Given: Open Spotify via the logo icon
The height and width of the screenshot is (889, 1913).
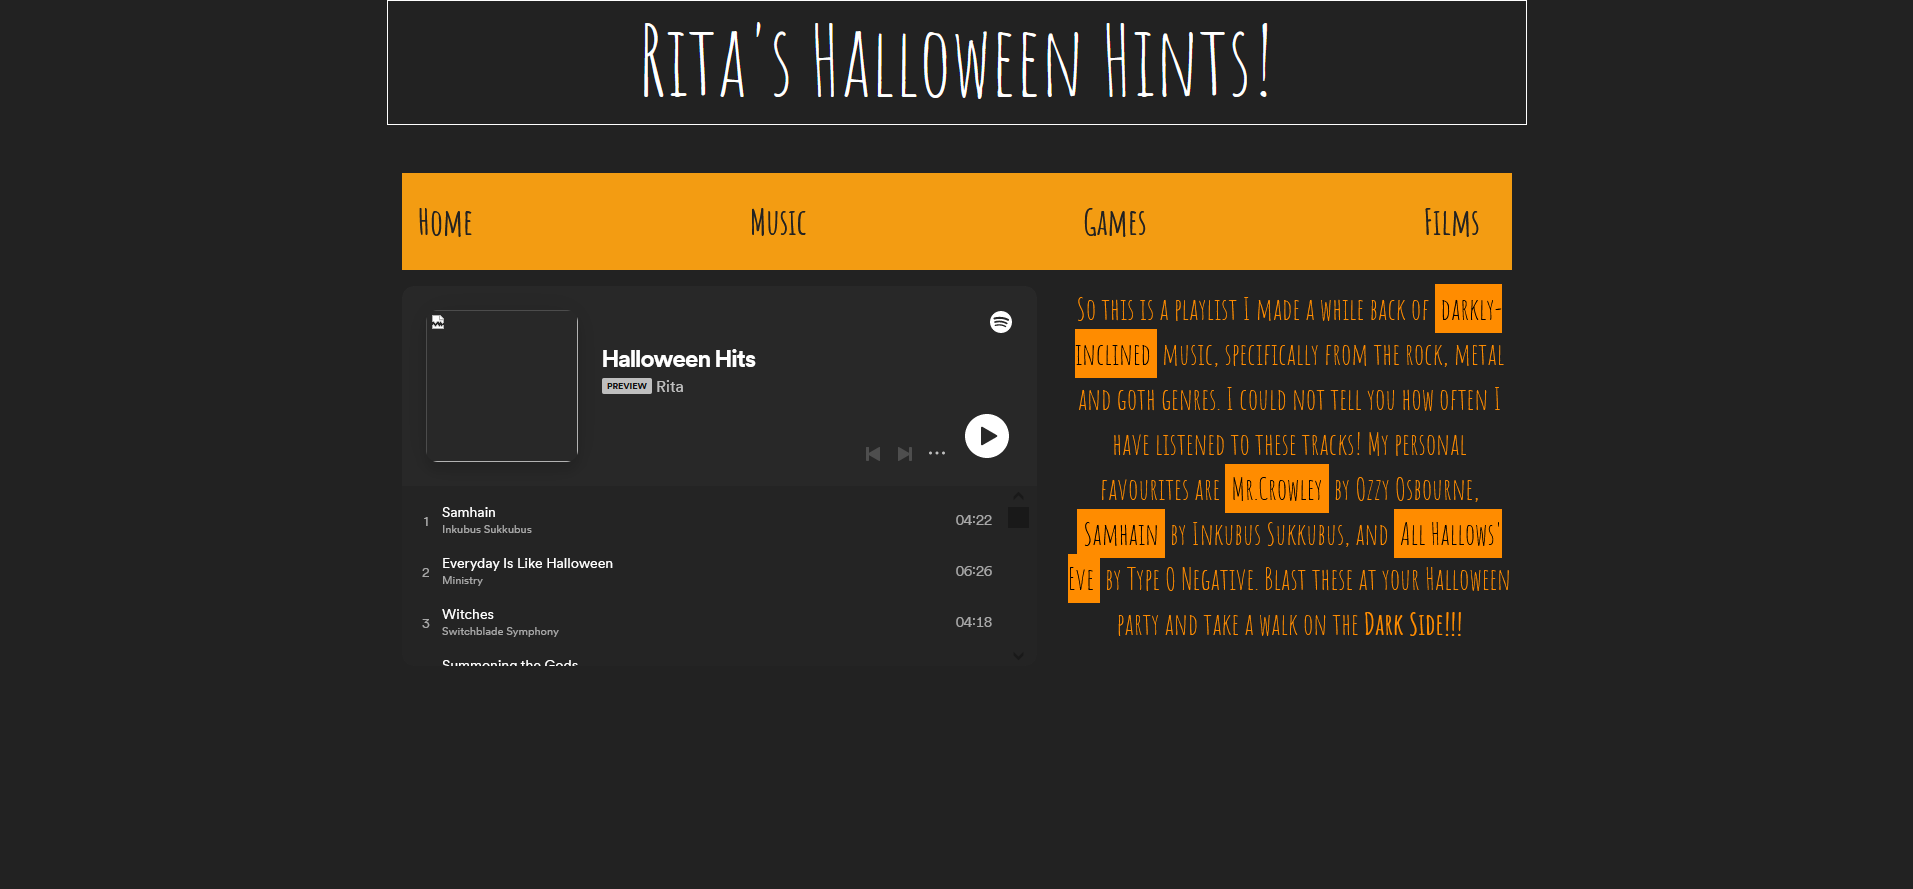Looking at the screenshot, I should pos(1001,322).
